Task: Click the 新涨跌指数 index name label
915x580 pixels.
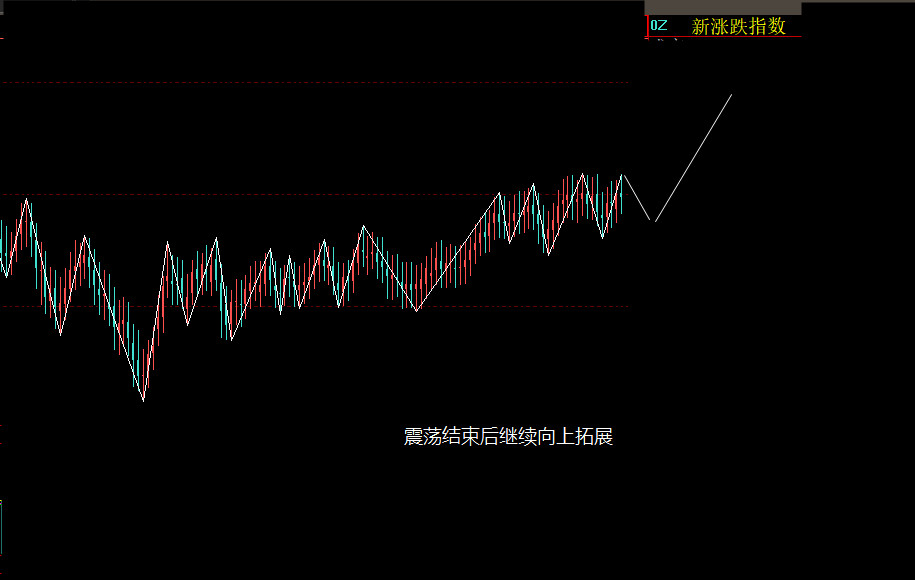Action: coord(738,26)
